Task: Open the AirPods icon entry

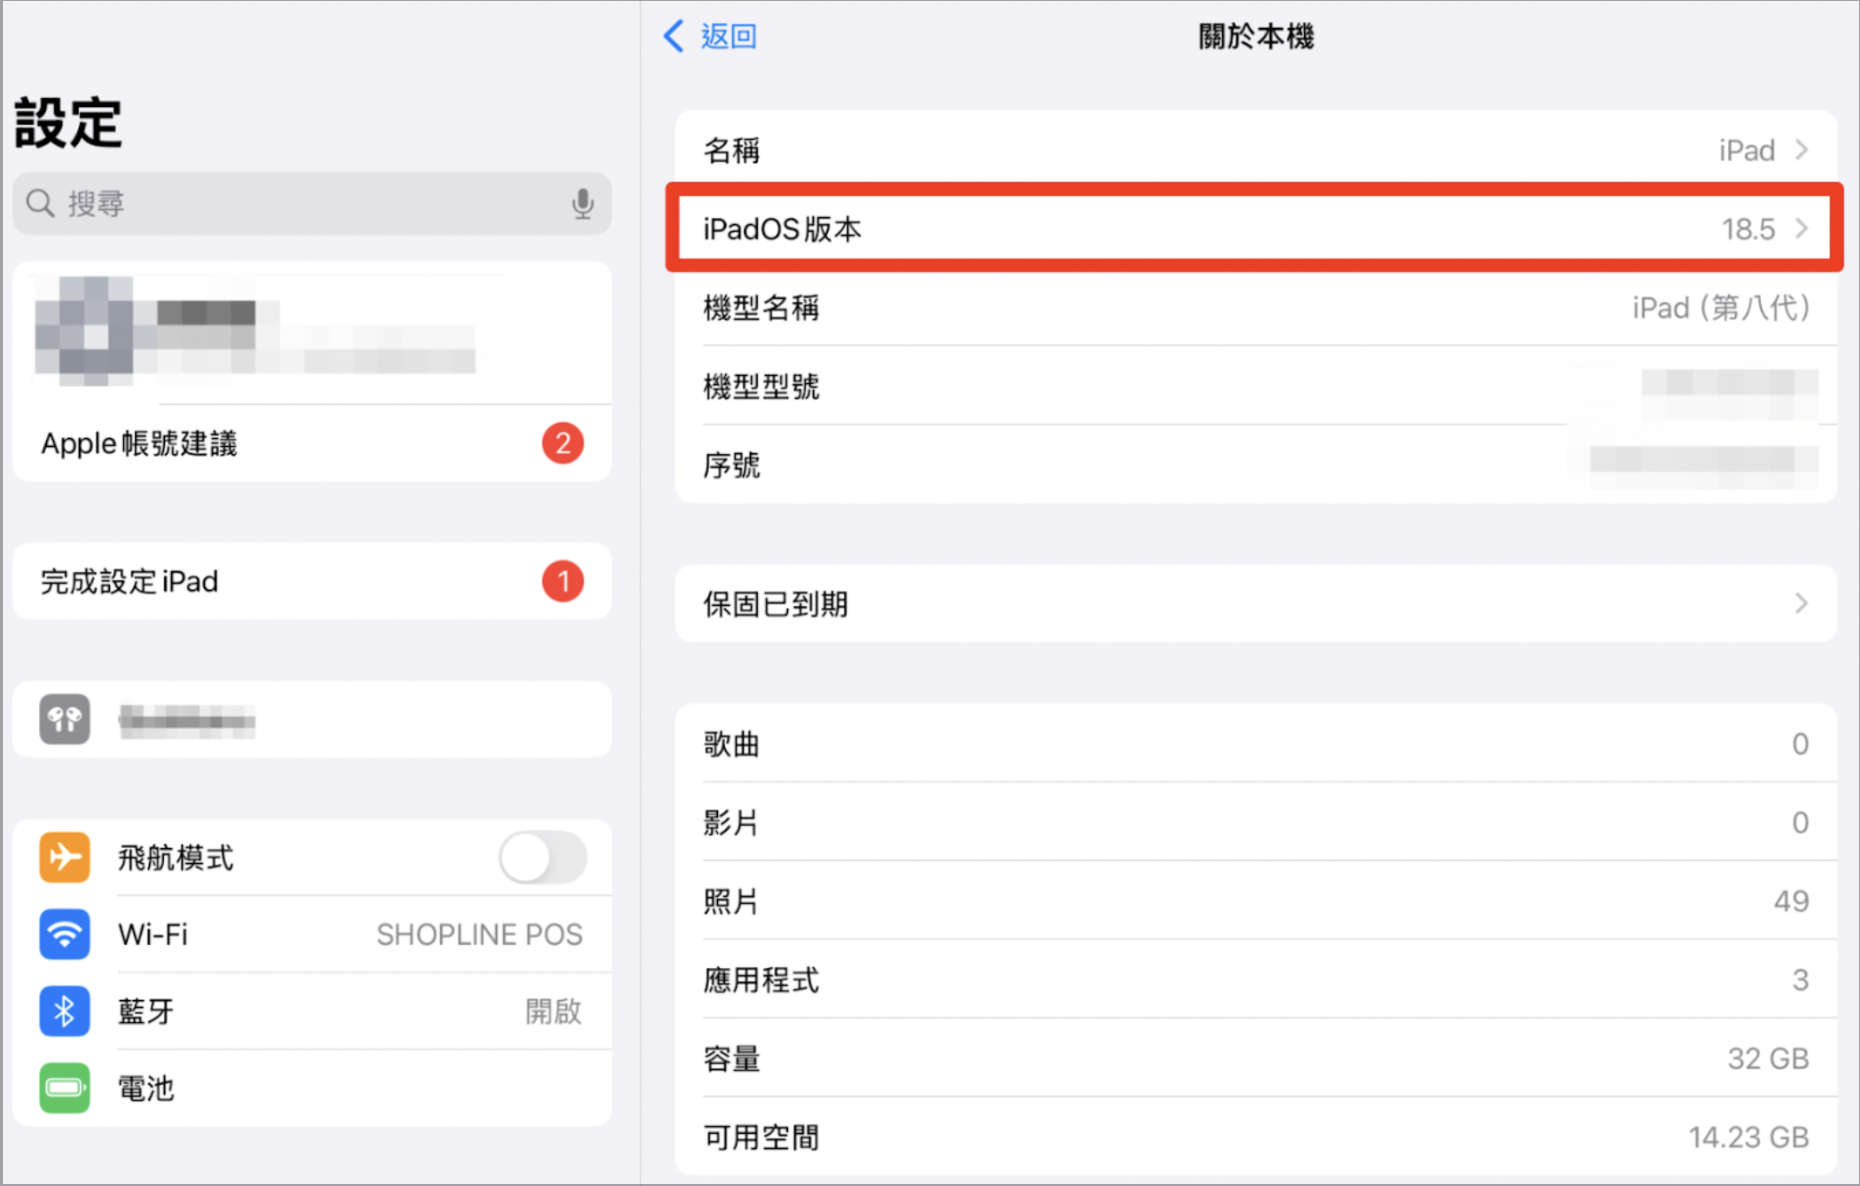Action: point(65,719)
